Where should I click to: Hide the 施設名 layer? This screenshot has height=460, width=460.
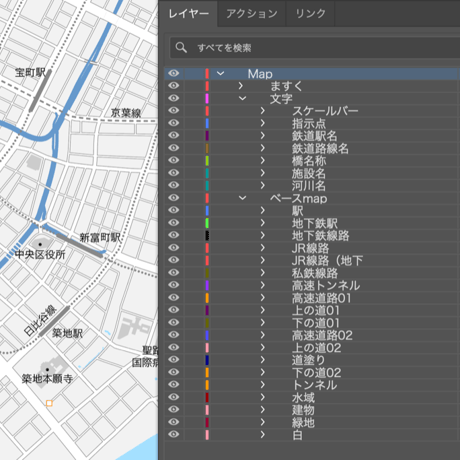[x=174, y=173]
